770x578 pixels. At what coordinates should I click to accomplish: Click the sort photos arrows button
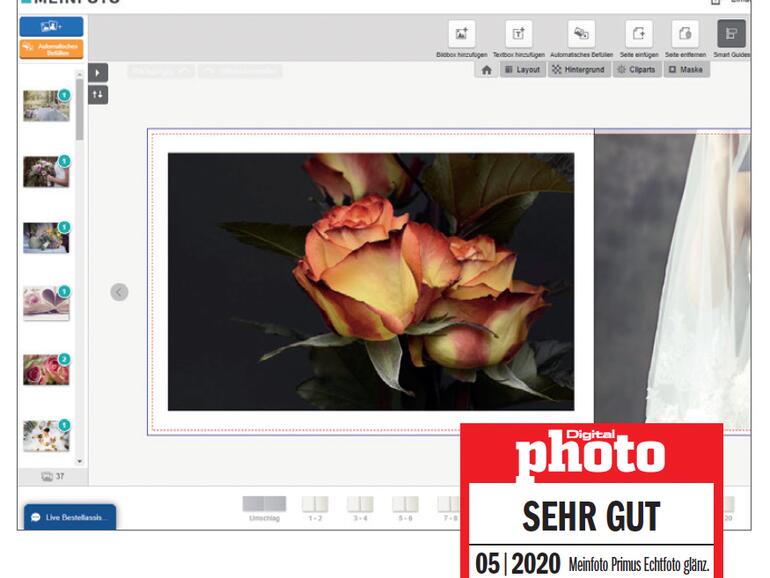[98, 95]
